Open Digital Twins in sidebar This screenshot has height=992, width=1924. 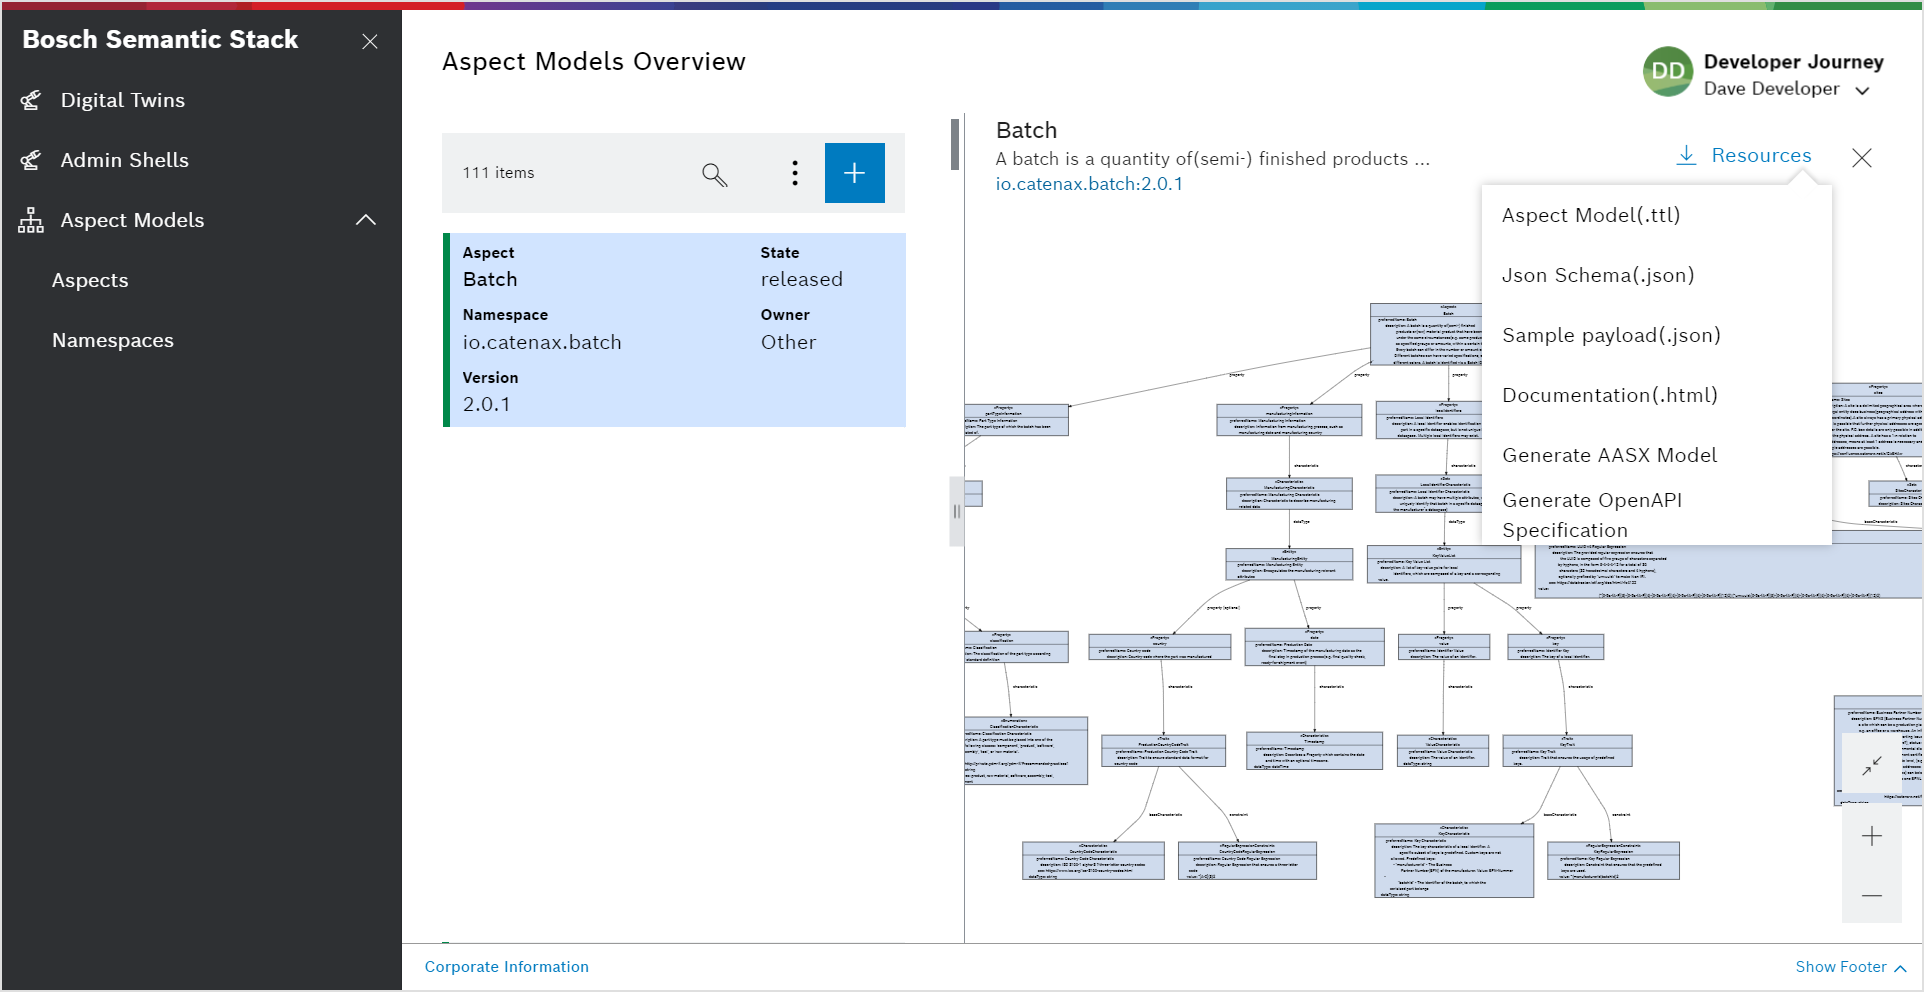[x=122, y=100]
